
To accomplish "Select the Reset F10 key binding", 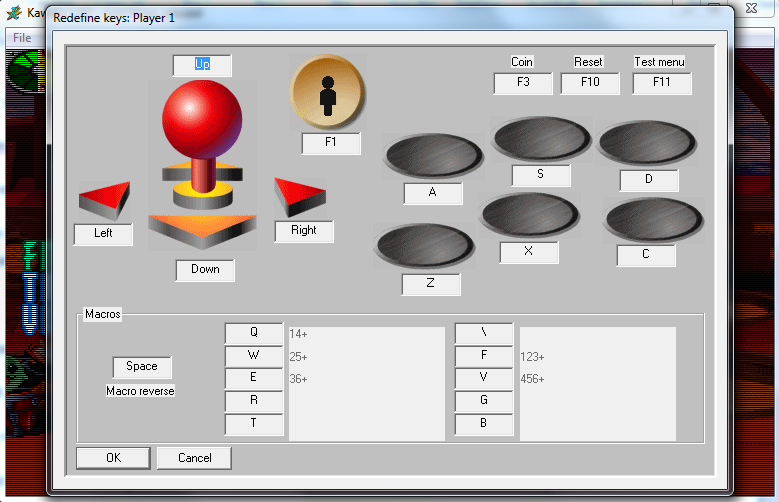I will click(590, 83).
